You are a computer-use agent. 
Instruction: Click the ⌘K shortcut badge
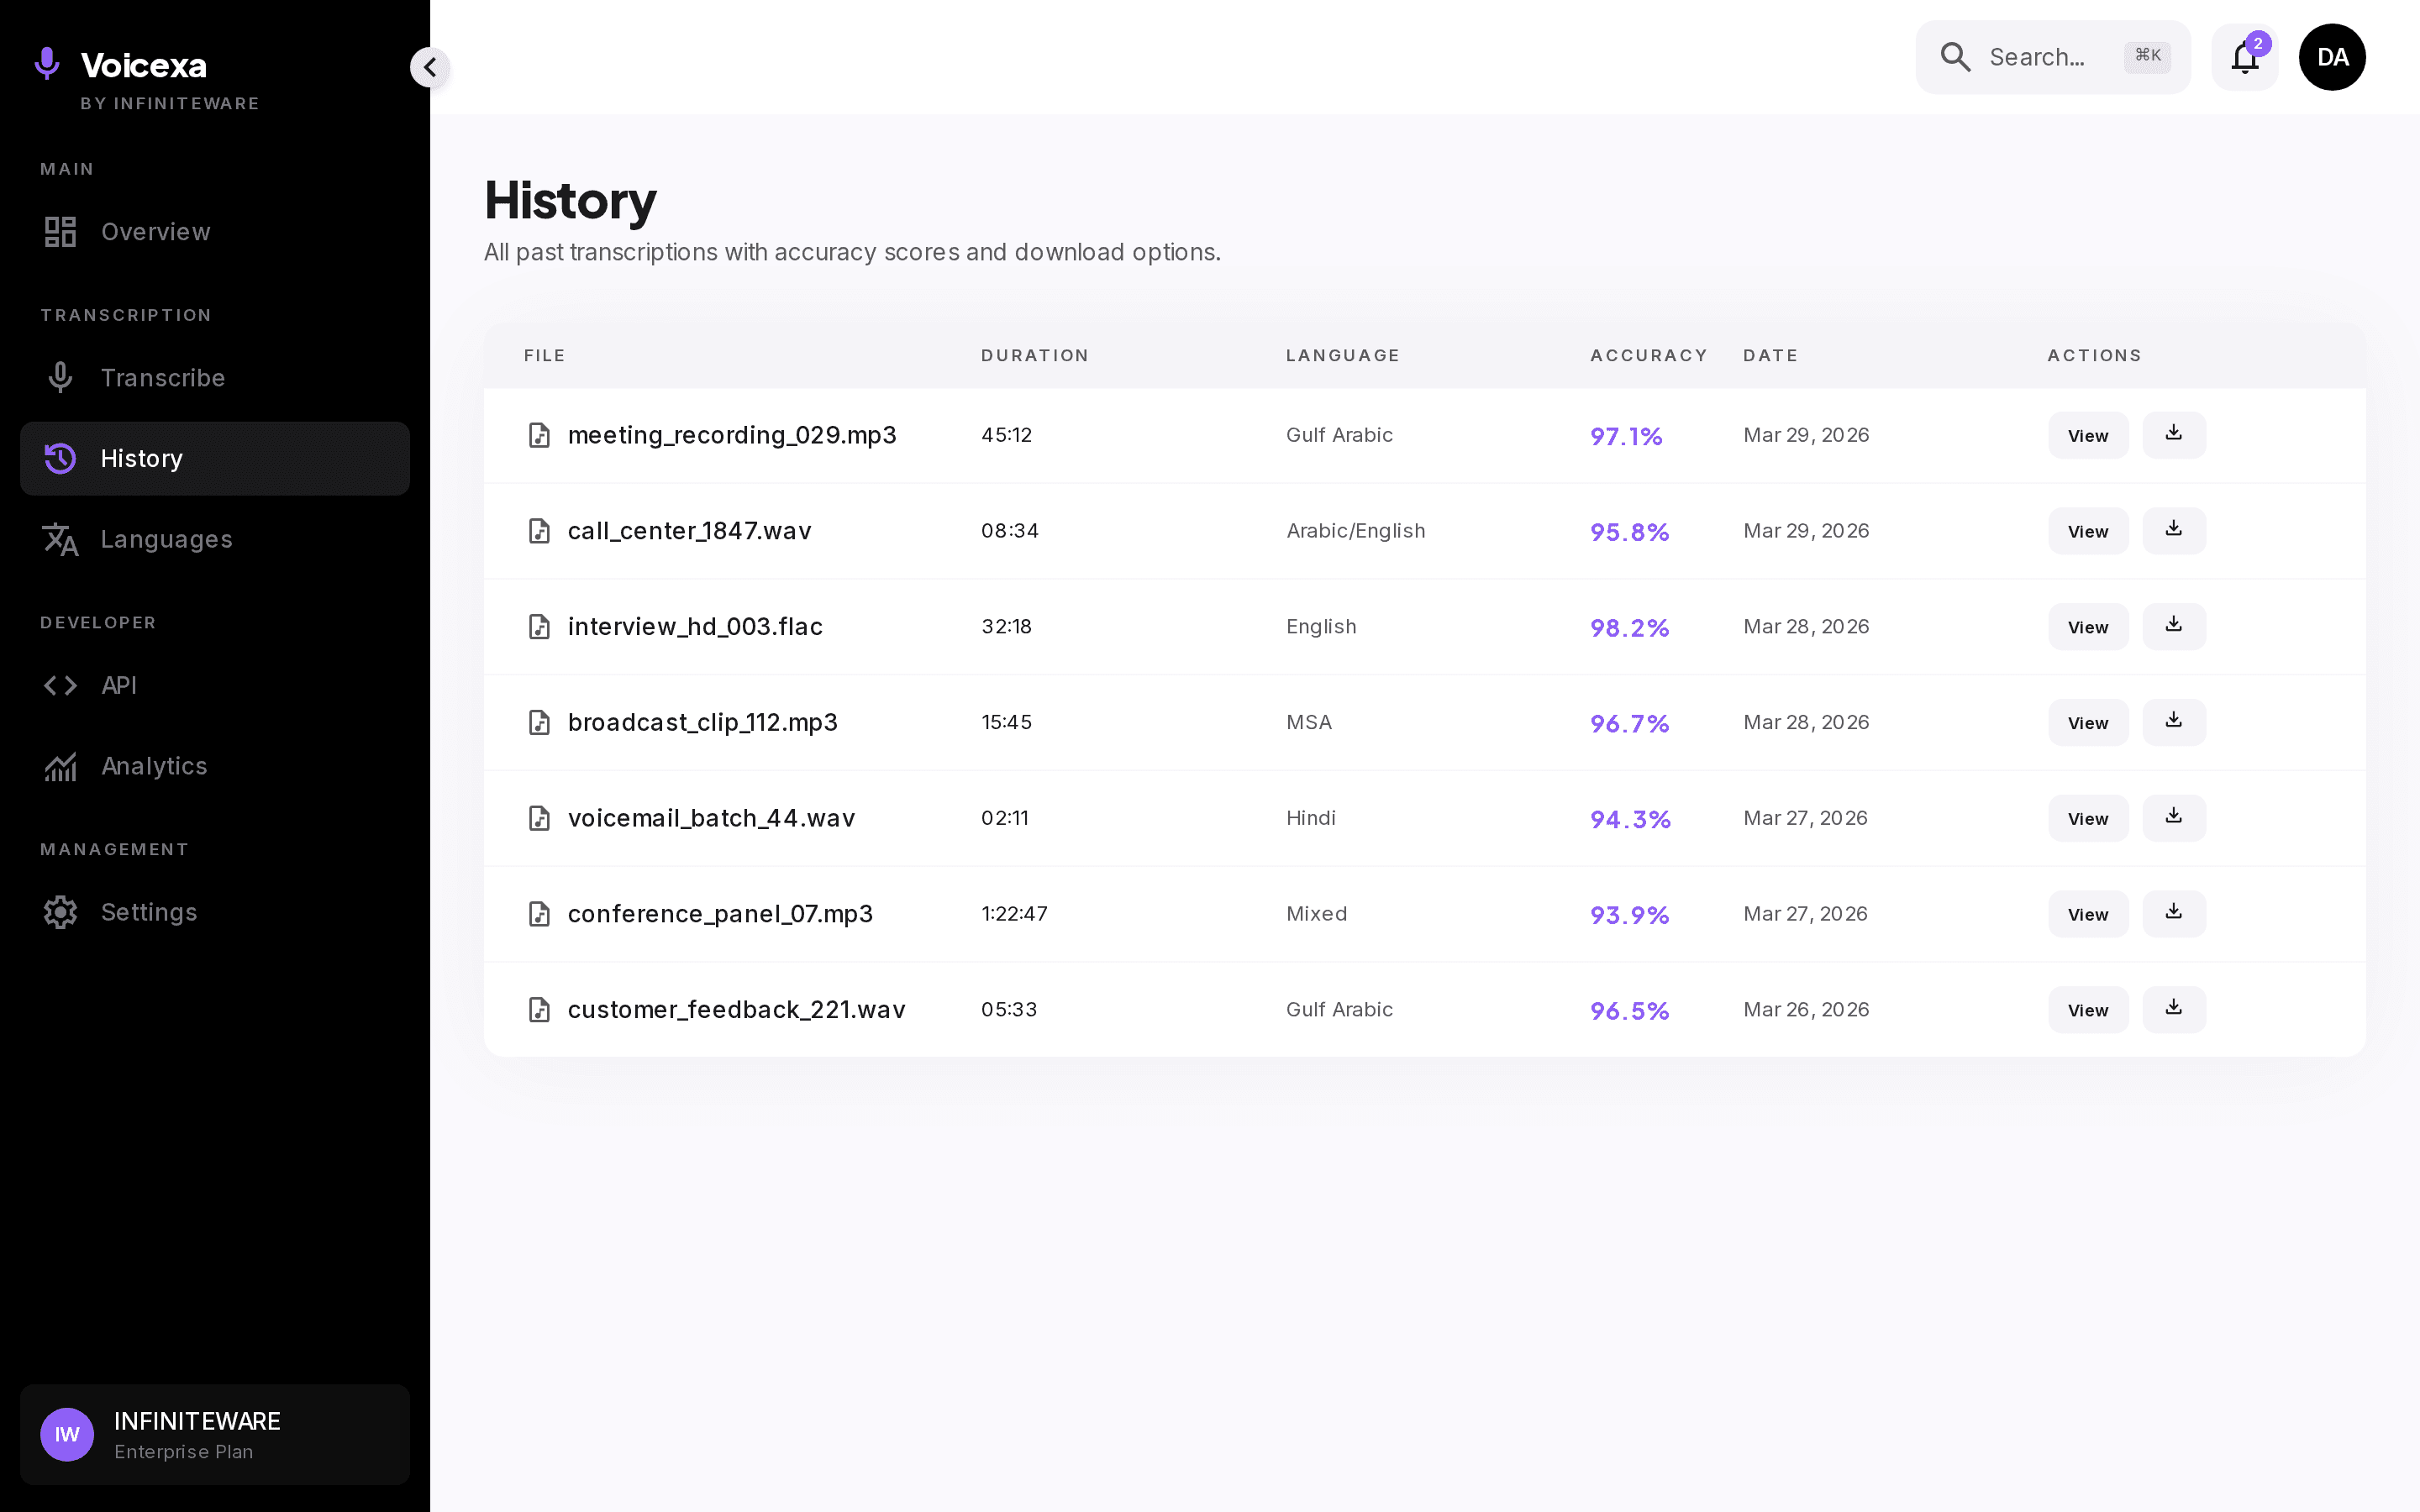(x=2147, y=56)
